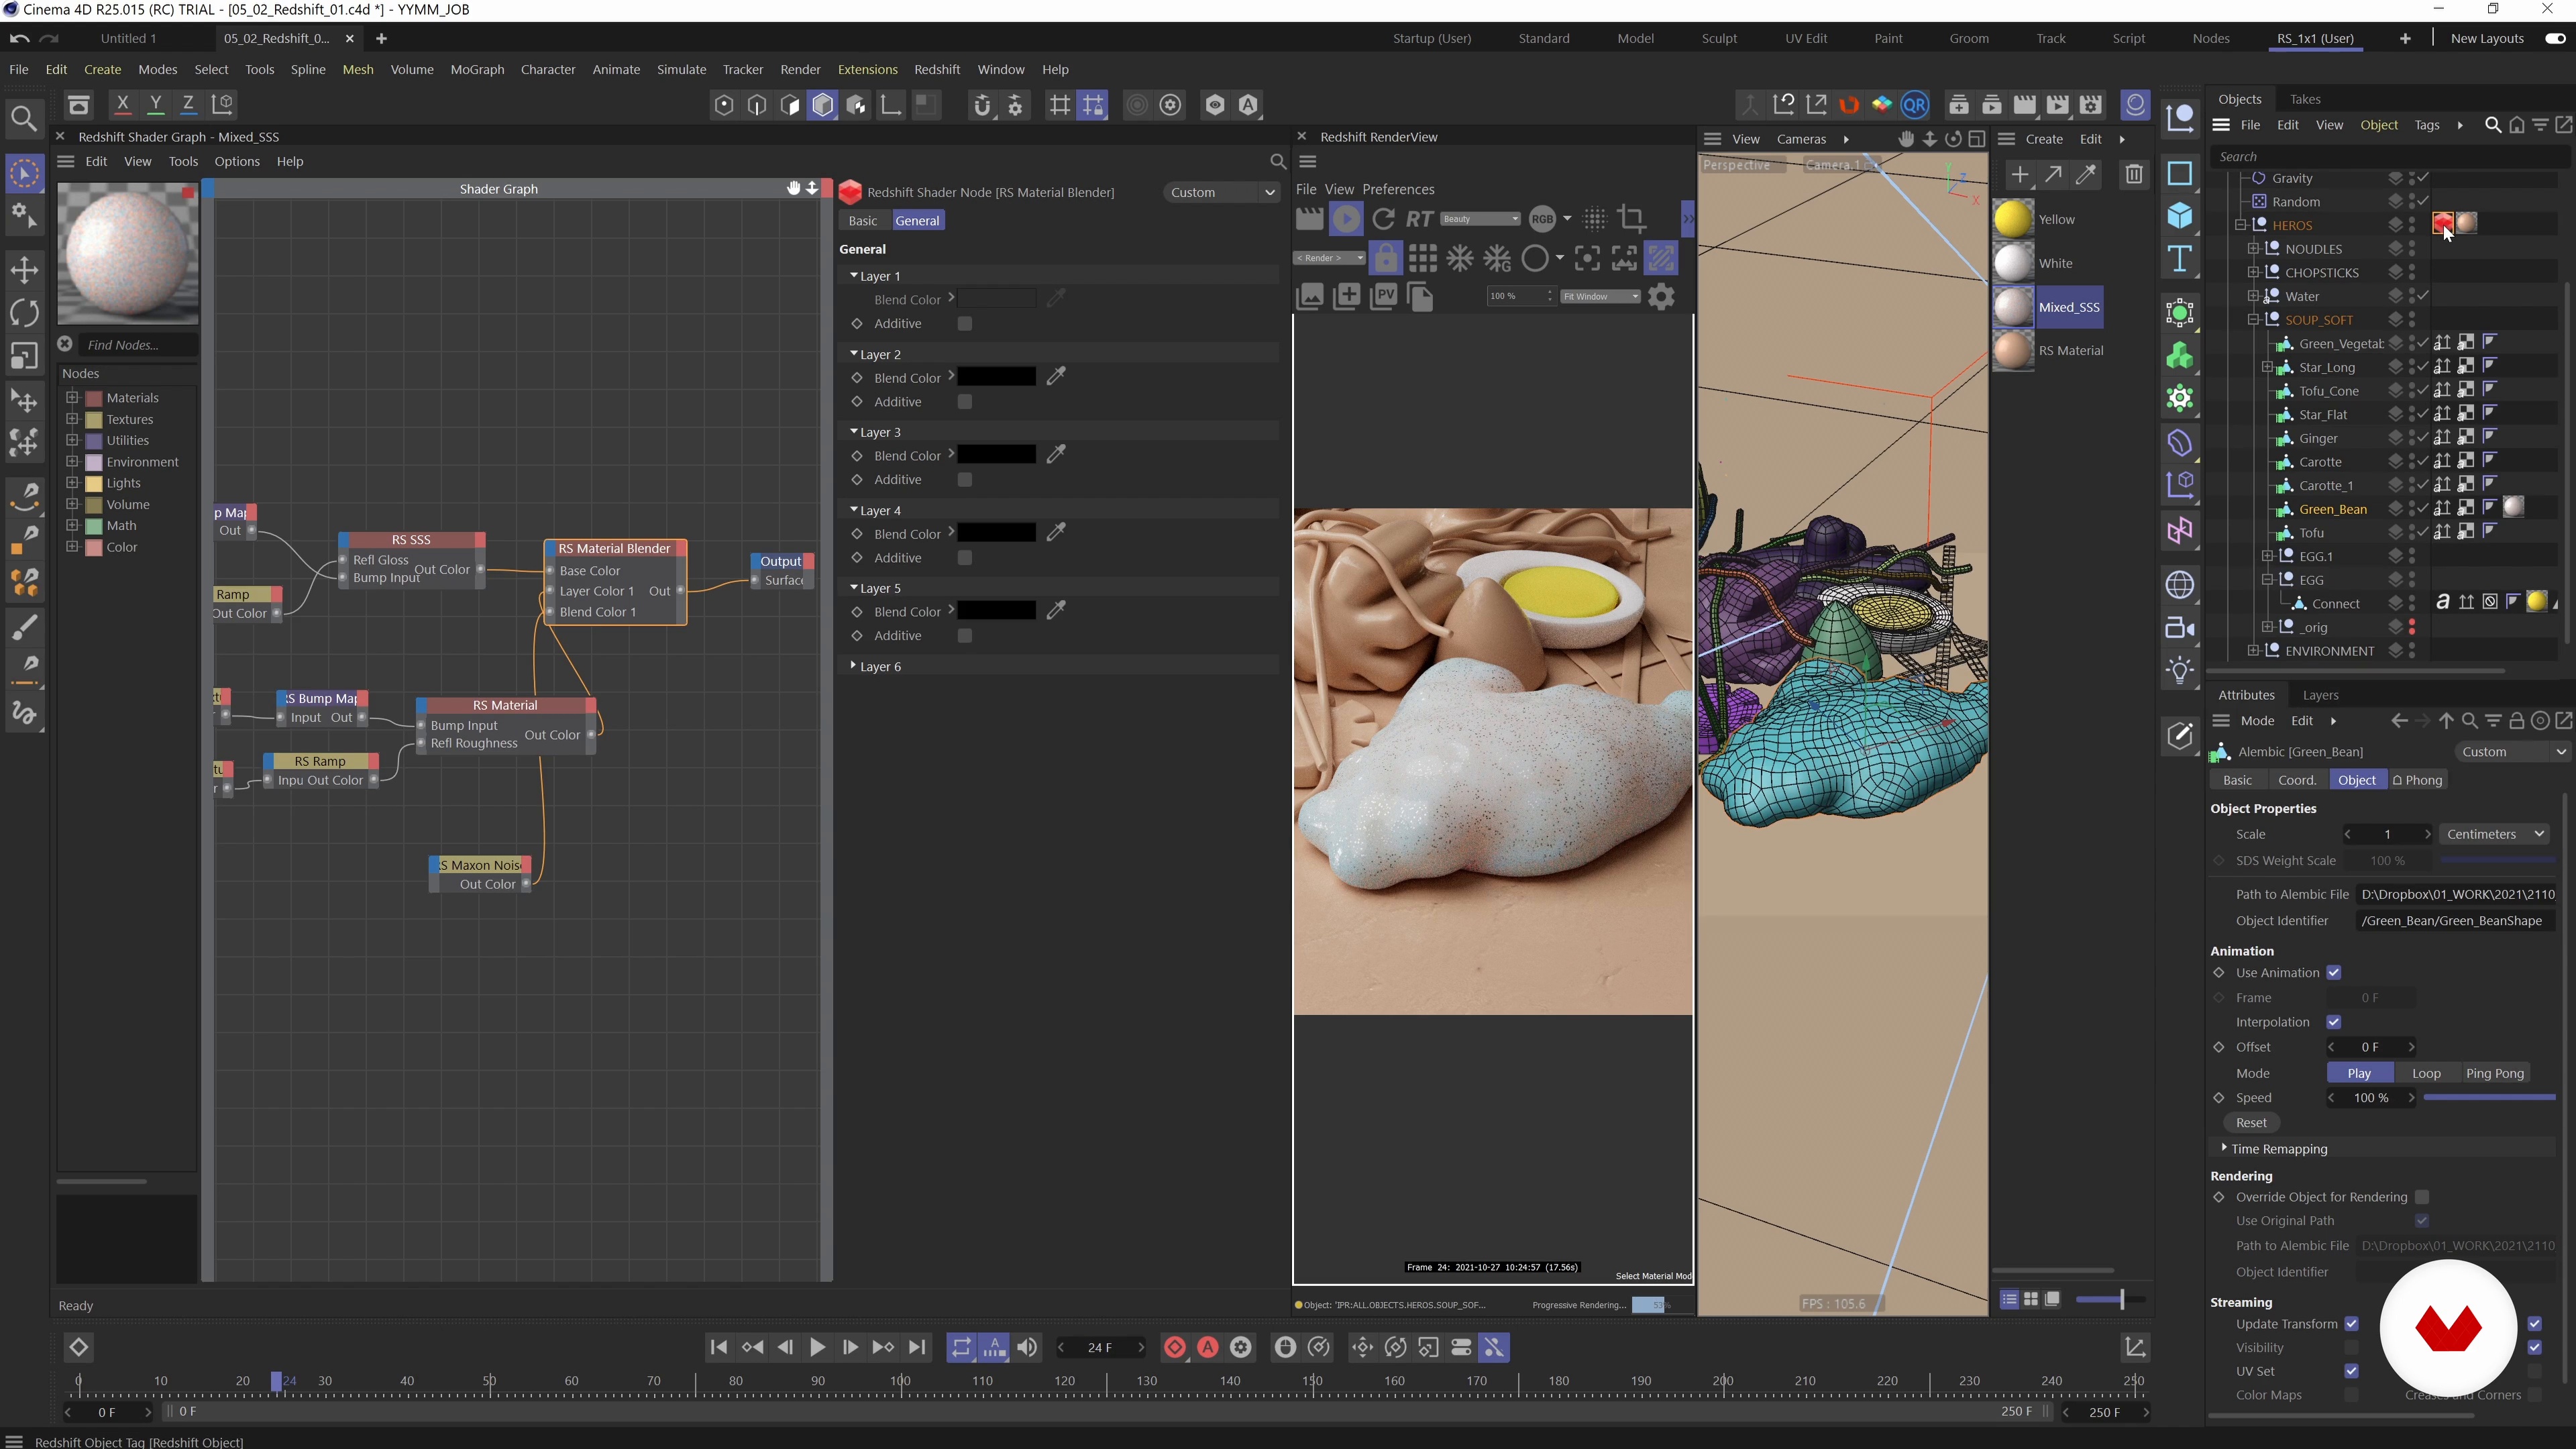The width and height of the screenshot is (2576, 1449).
Task: Open Beauty AOV dropdown in RenderView
Action: click(1480, 219)
